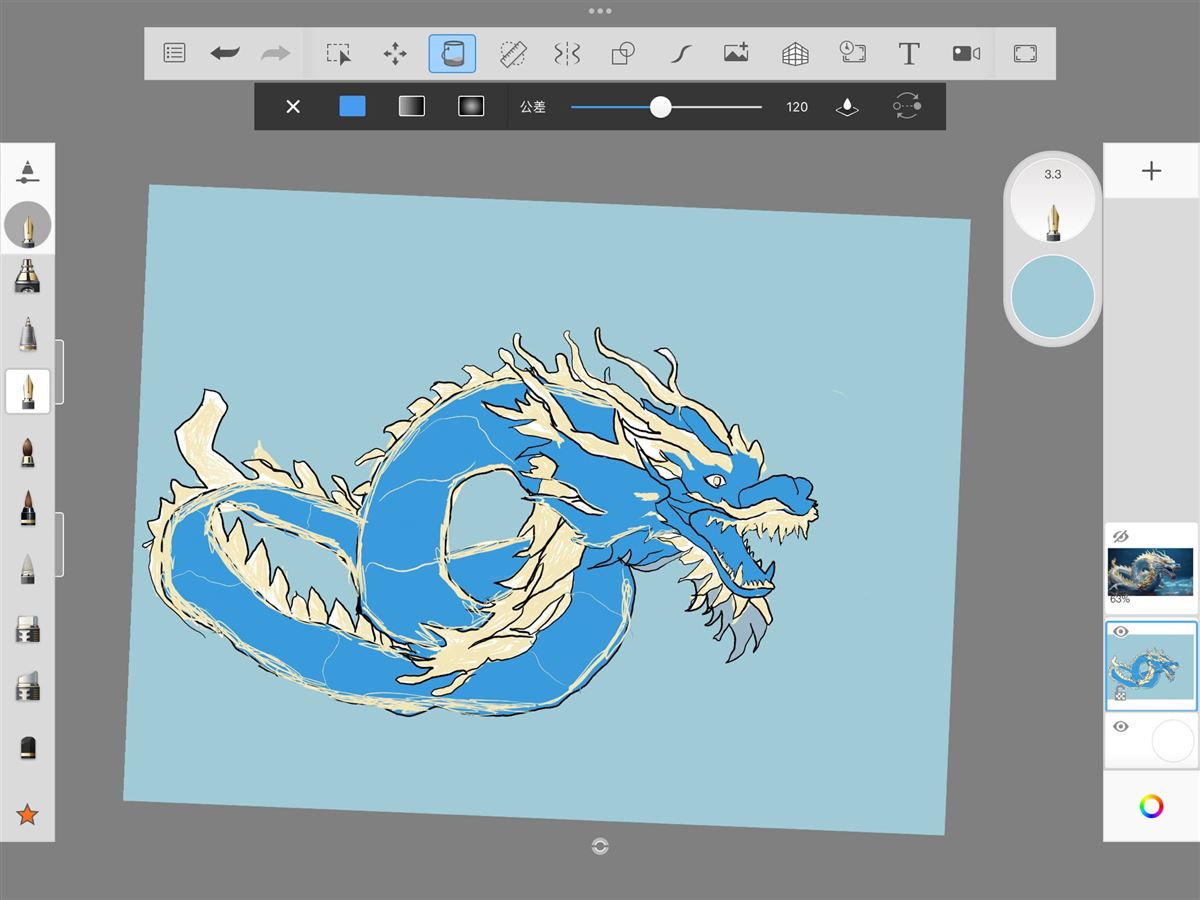
Task: Open the Text tool
Action: coord(909,54)
